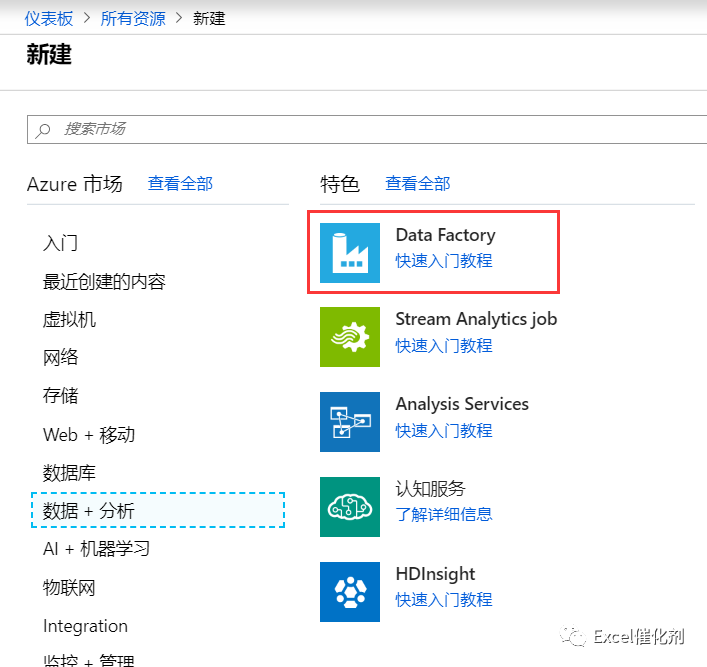
Task: Select the 存储 category
Action: click(60, 396)
